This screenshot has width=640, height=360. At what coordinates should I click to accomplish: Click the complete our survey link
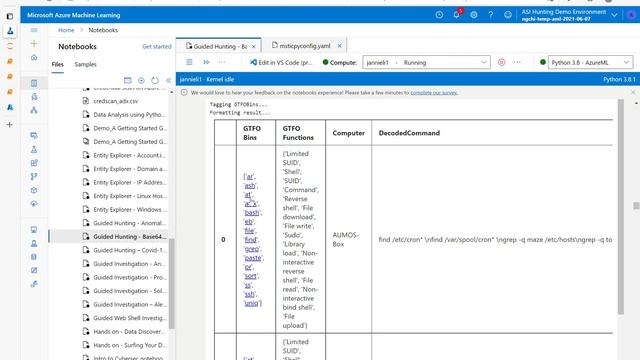[434, 93]
